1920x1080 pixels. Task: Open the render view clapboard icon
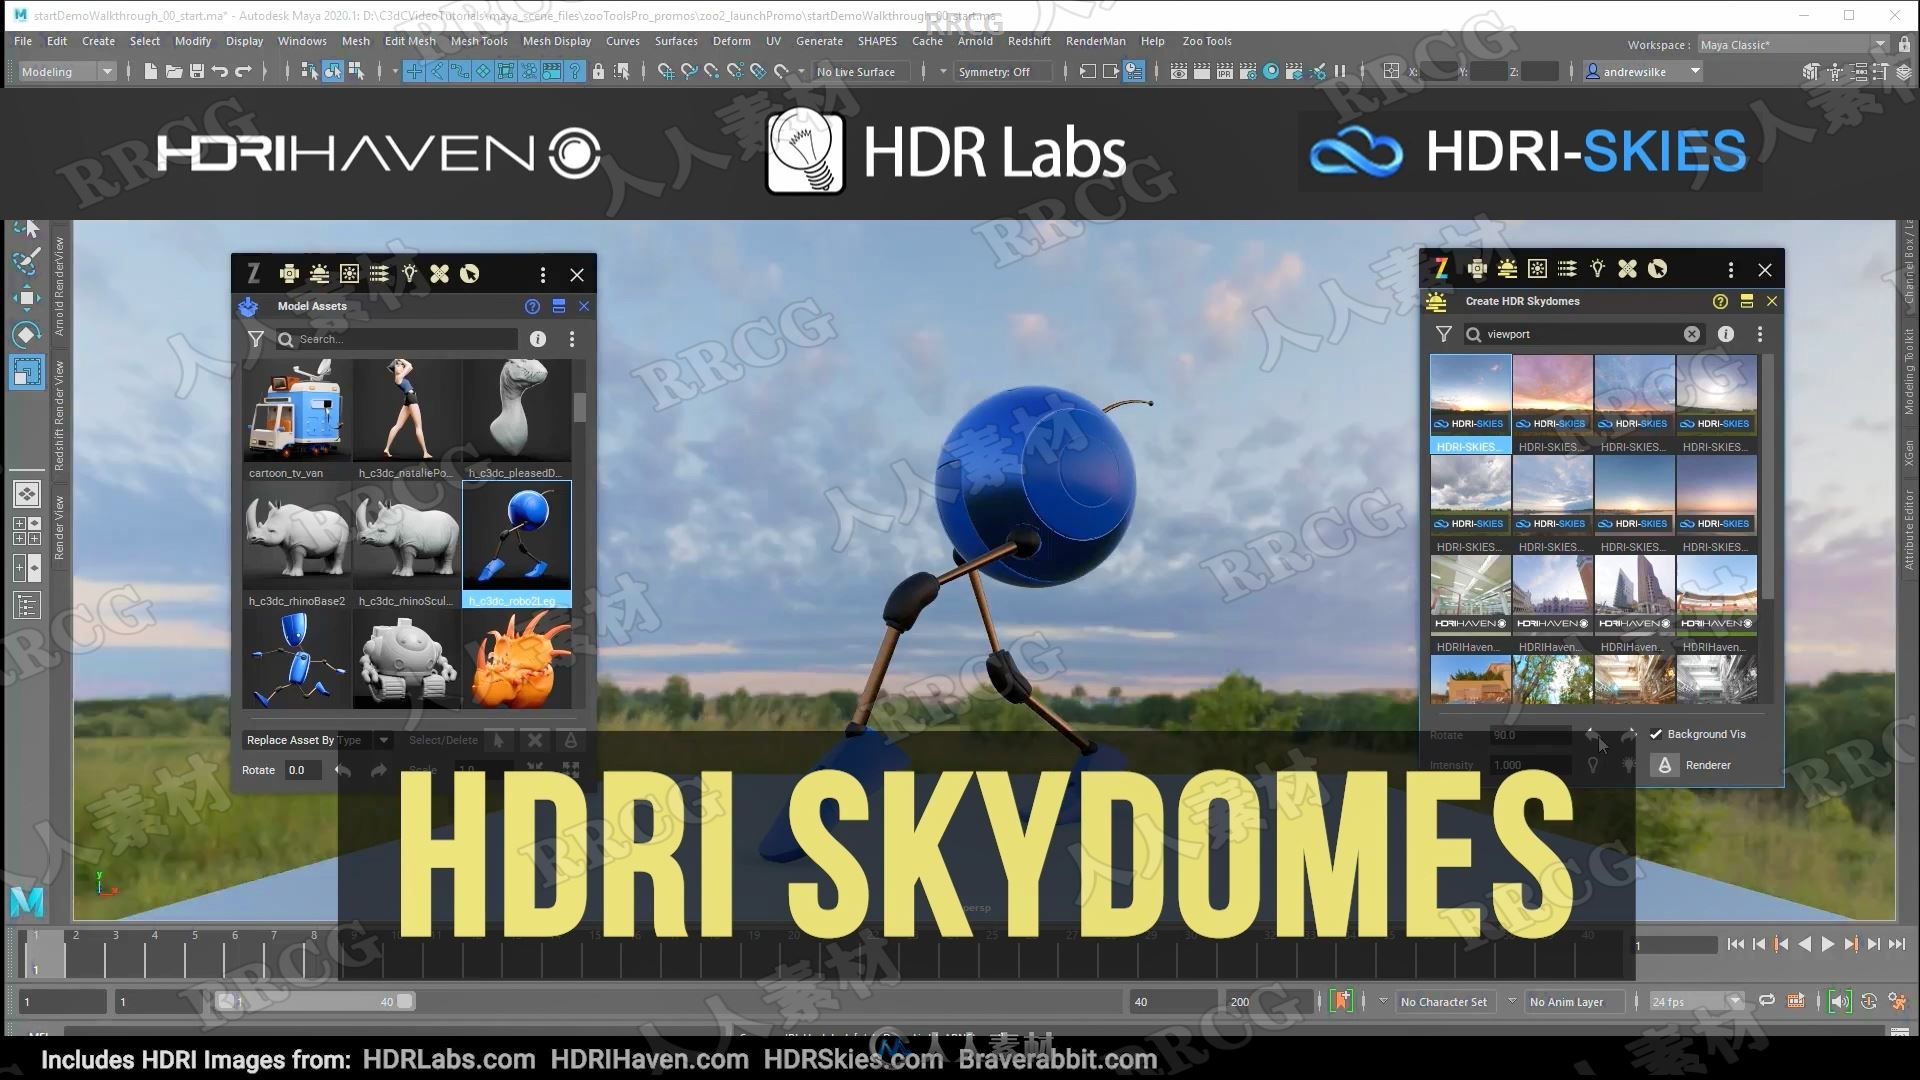[1179, 71]
